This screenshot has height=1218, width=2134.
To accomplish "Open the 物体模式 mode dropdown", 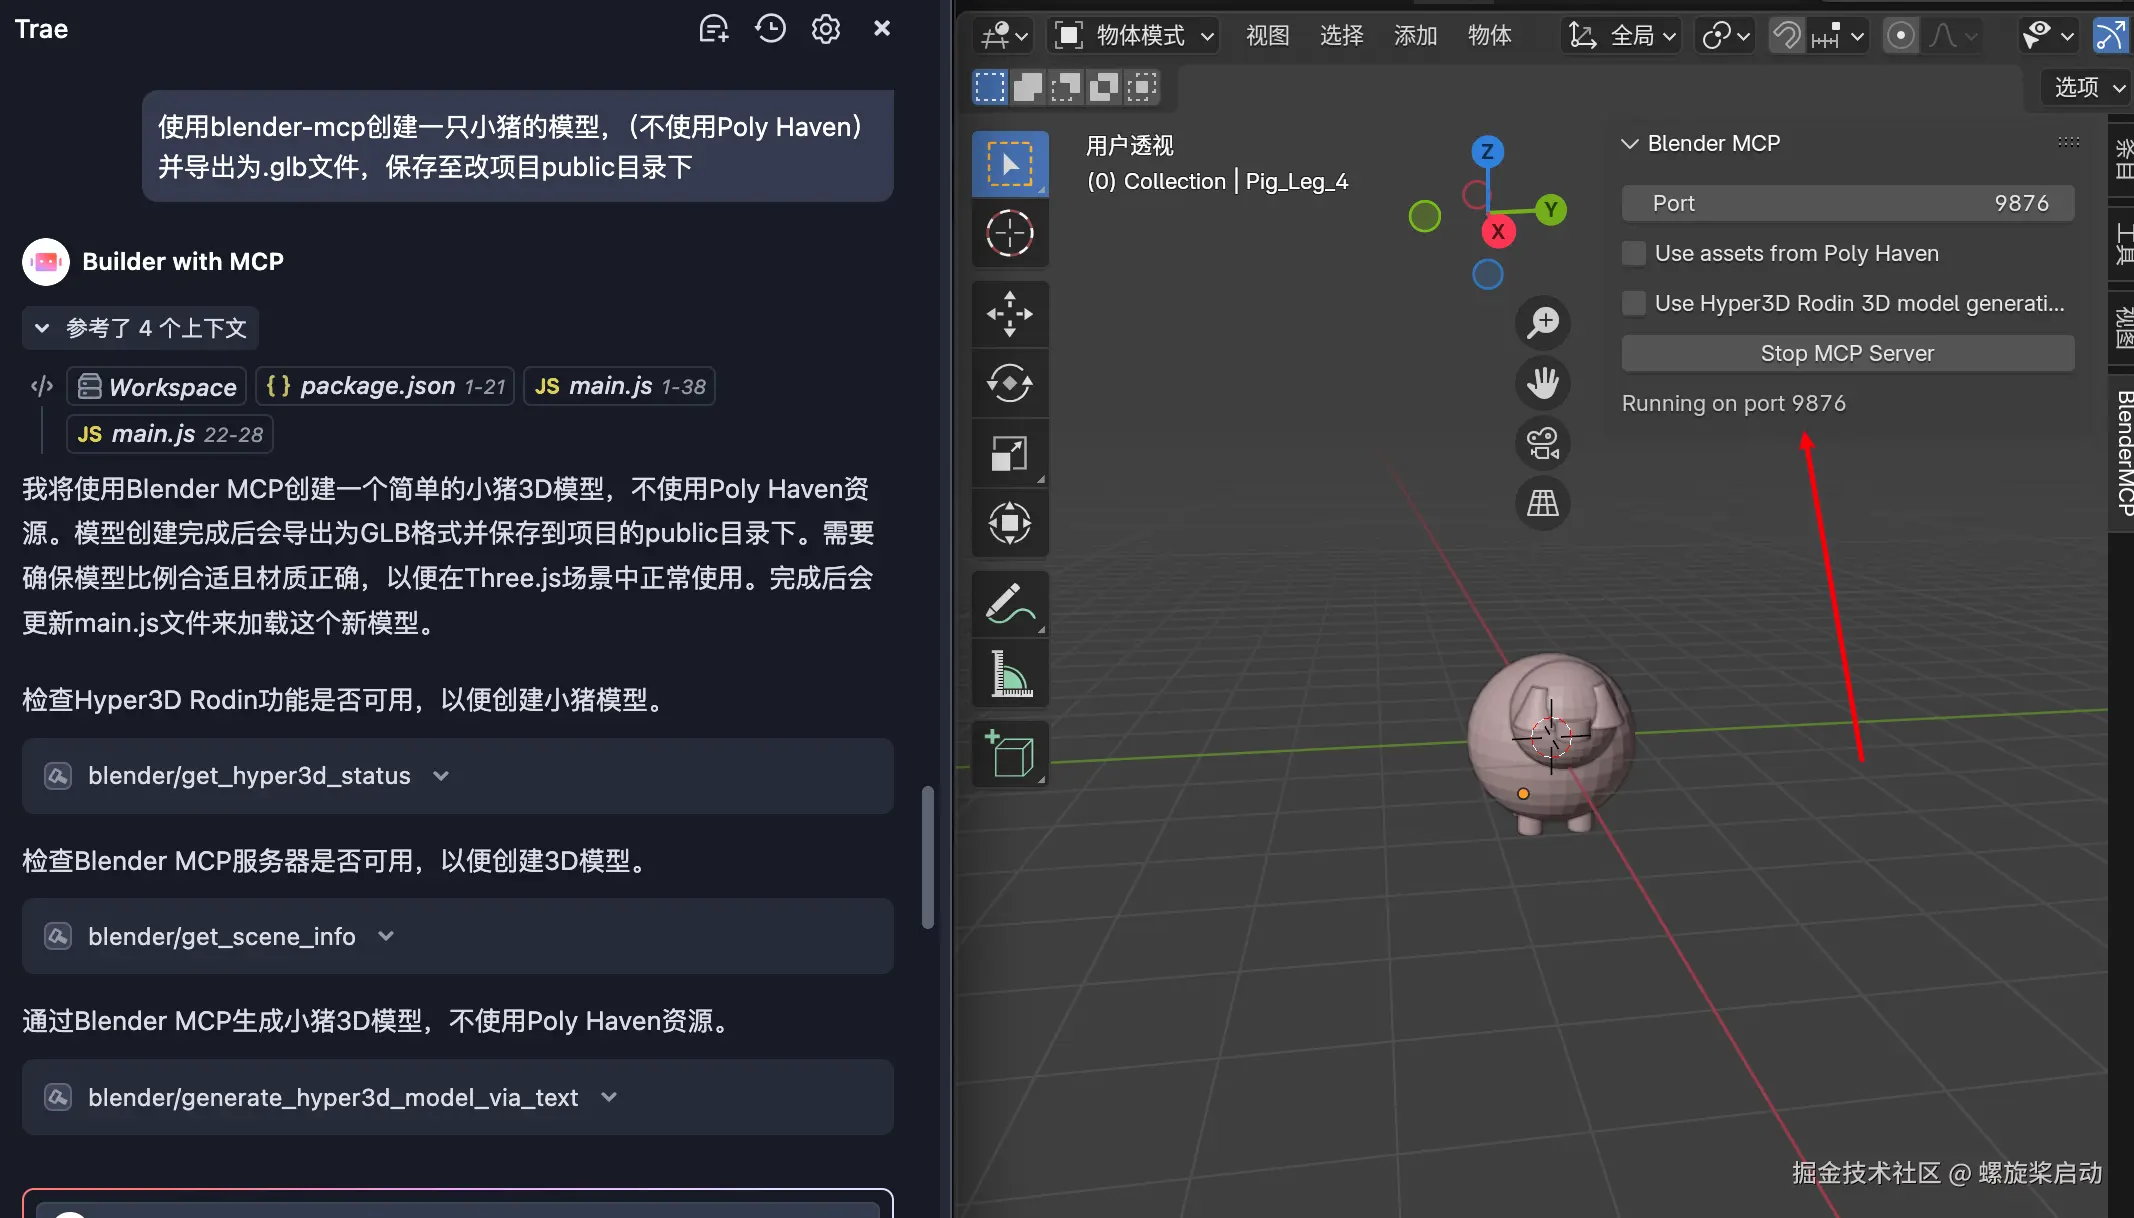I will point(1136,36).
